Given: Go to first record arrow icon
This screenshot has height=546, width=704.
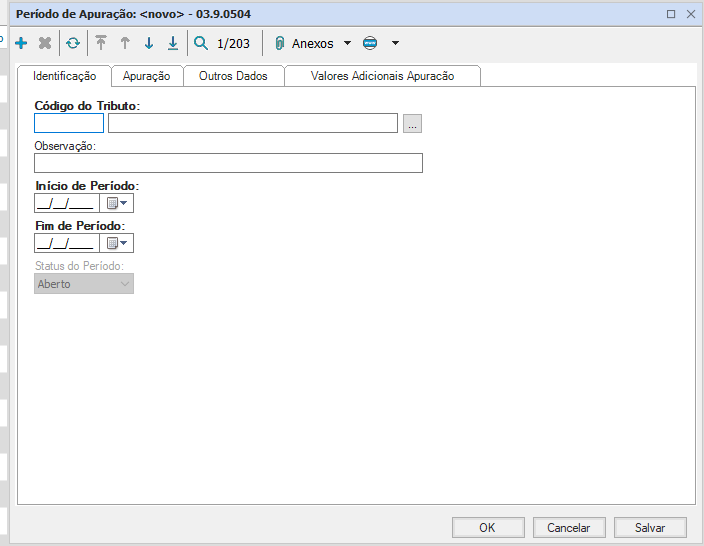Looking at the screenshot, I should point(101,44).
